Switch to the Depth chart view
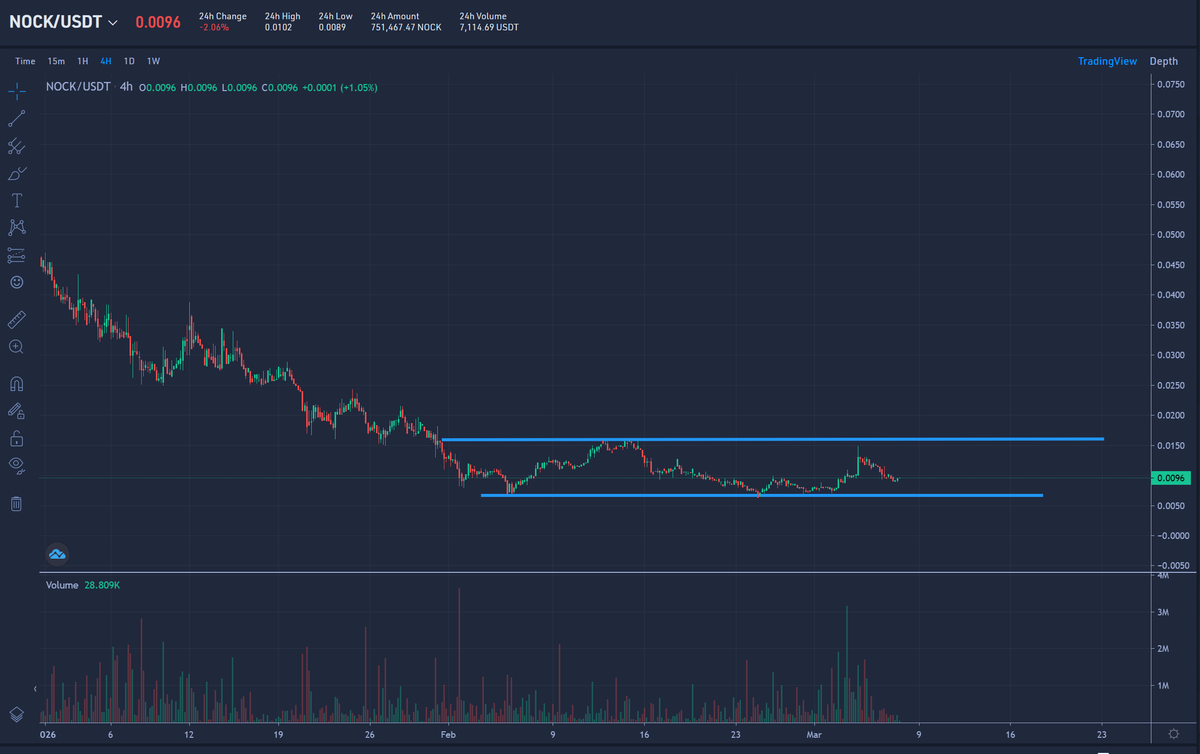Image resolution: width=1200 pixels, height=754 pixels. click(1164, 61)
